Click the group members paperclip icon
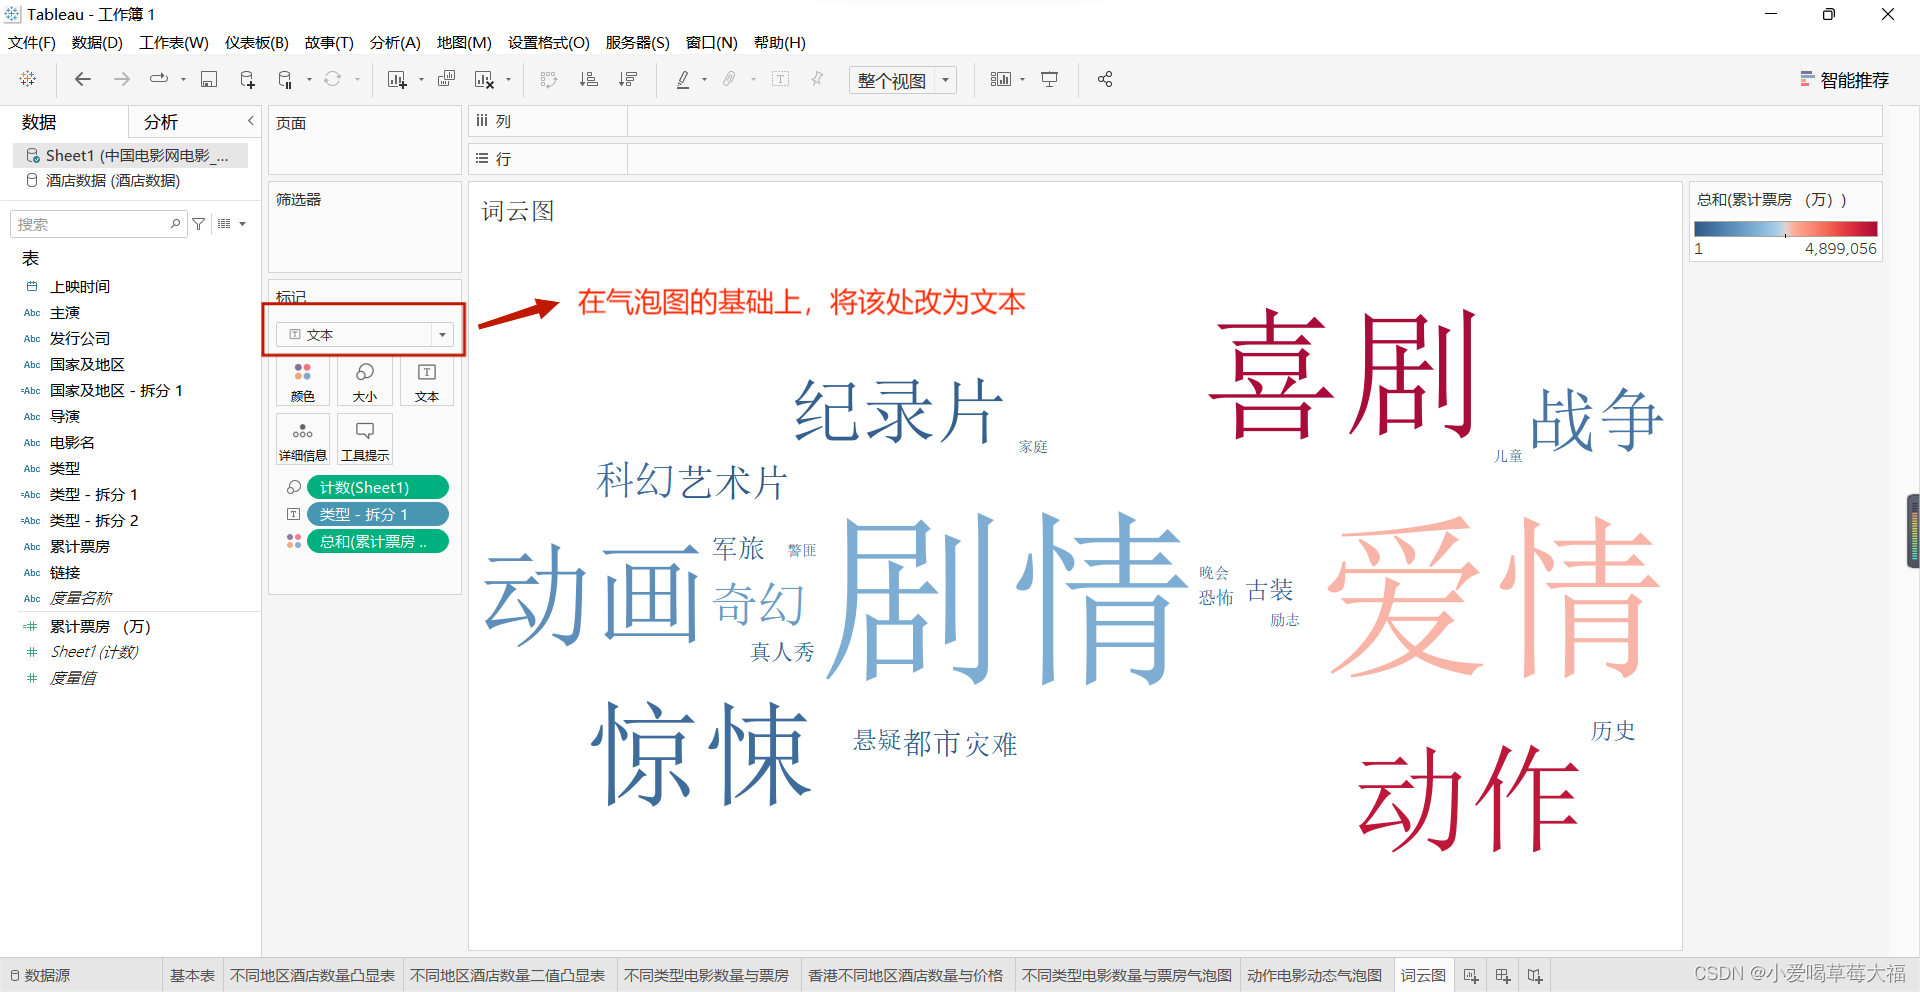 [x=730, y=79]
